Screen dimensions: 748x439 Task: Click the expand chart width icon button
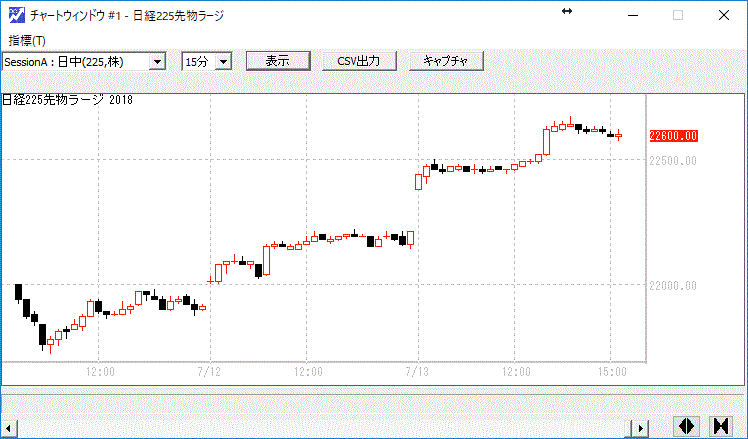(686, 426)
